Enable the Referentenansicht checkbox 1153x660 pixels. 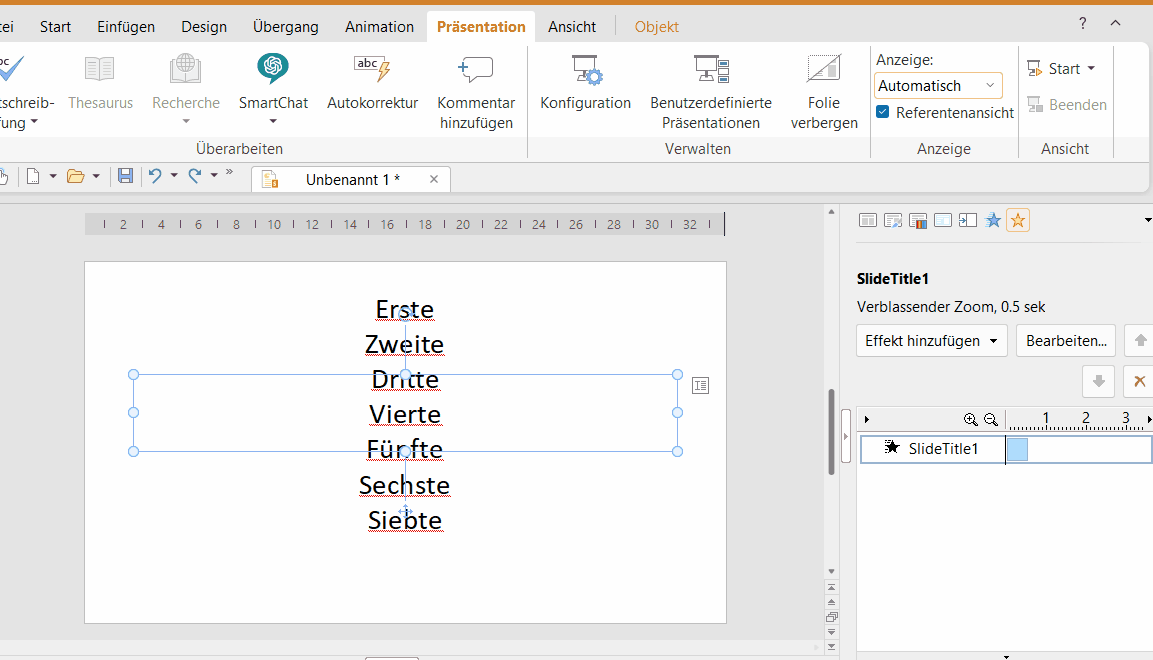click(882, 113)
